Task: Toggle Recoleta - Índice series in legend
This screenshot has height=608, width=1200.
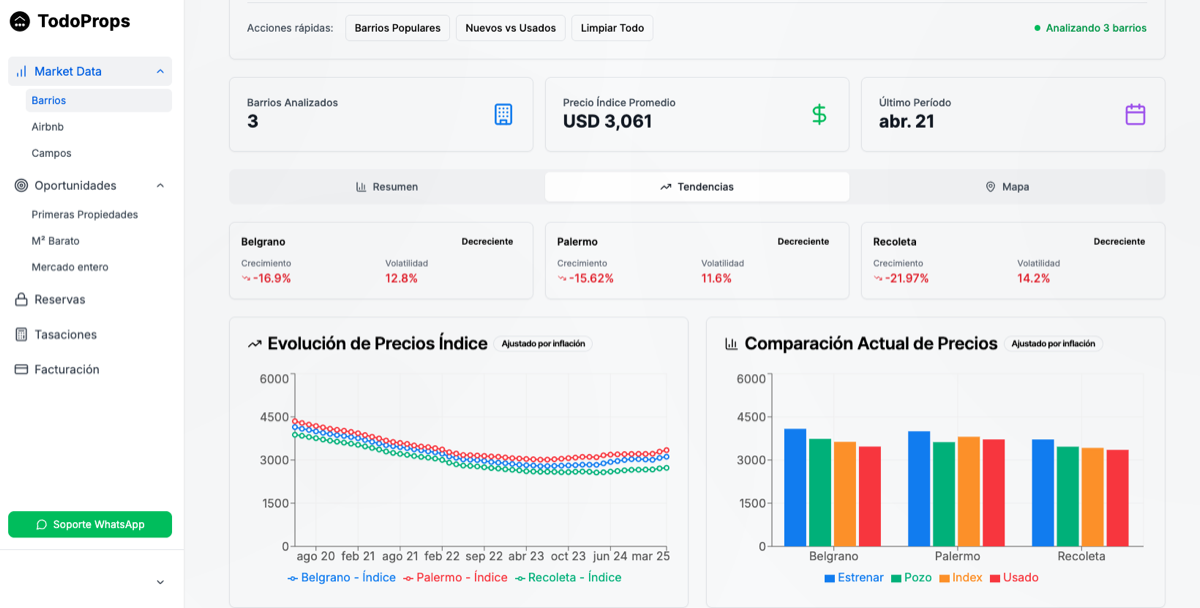Action: 567,578
